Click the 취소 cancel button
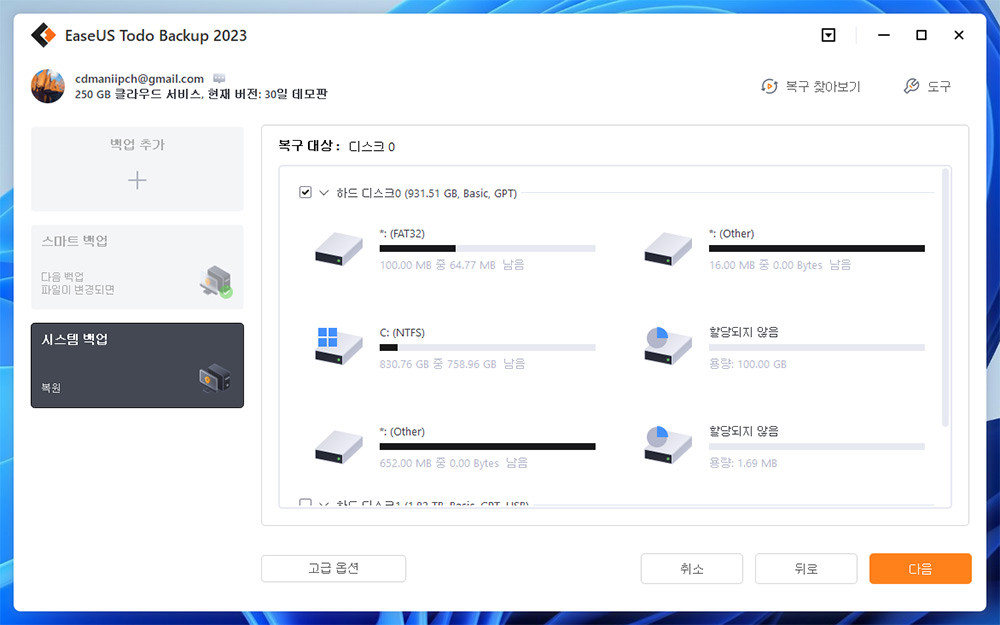Screen dimensions: 1000x625 coord(692,568)
